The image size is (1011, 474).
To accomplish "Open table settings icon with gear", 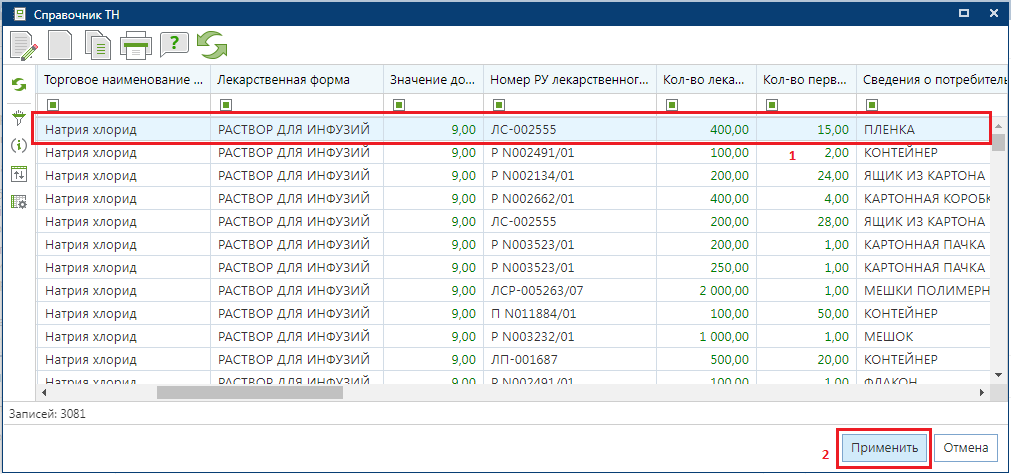I will coord(19,202).
